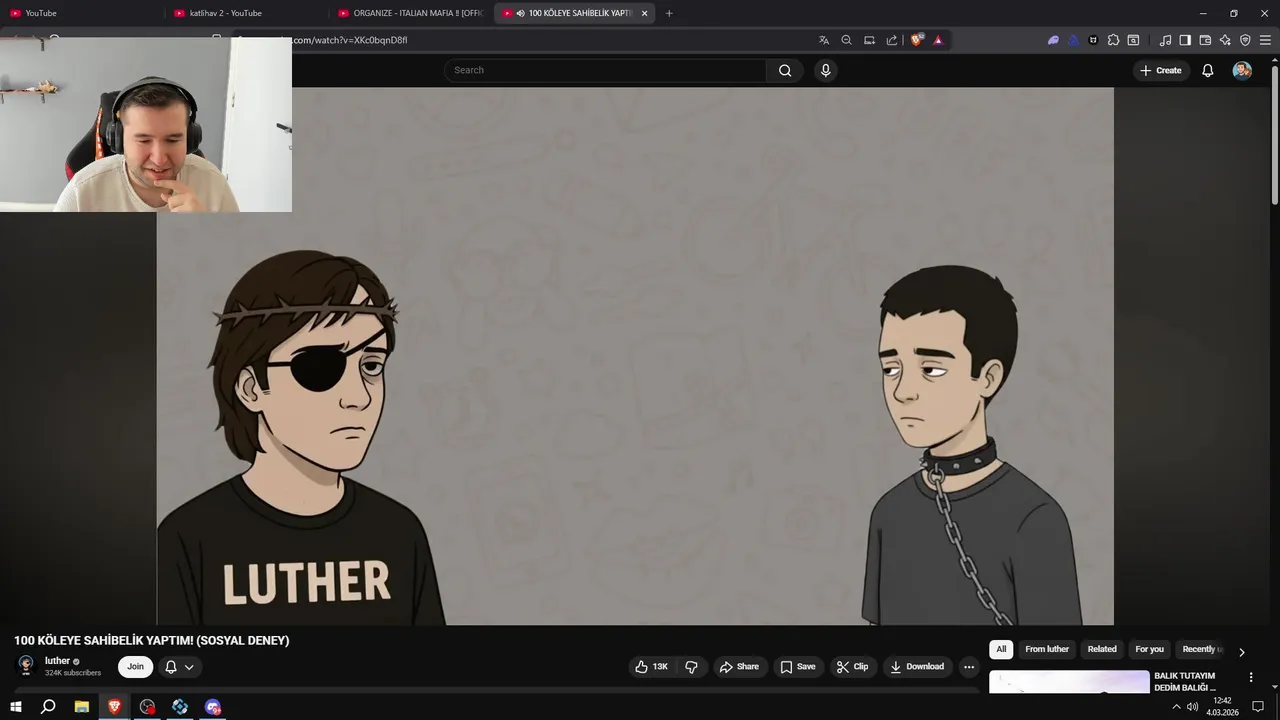Start voice search with the microphone icon

click(825, 70)
